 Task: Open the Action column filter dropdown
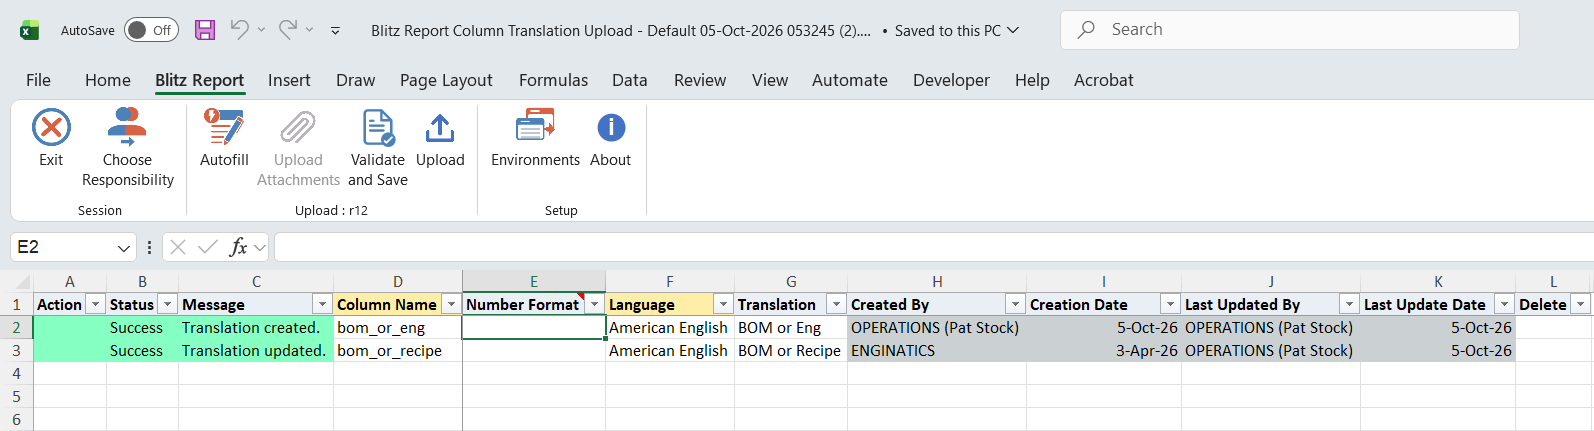[x=96, y=304]
